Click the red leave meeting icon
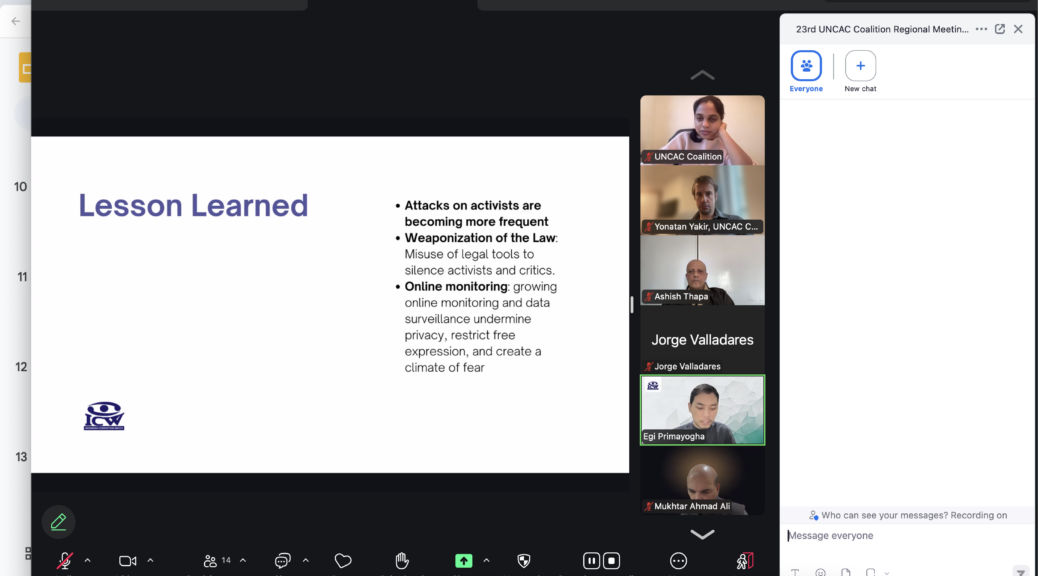 tap(744, 561)
